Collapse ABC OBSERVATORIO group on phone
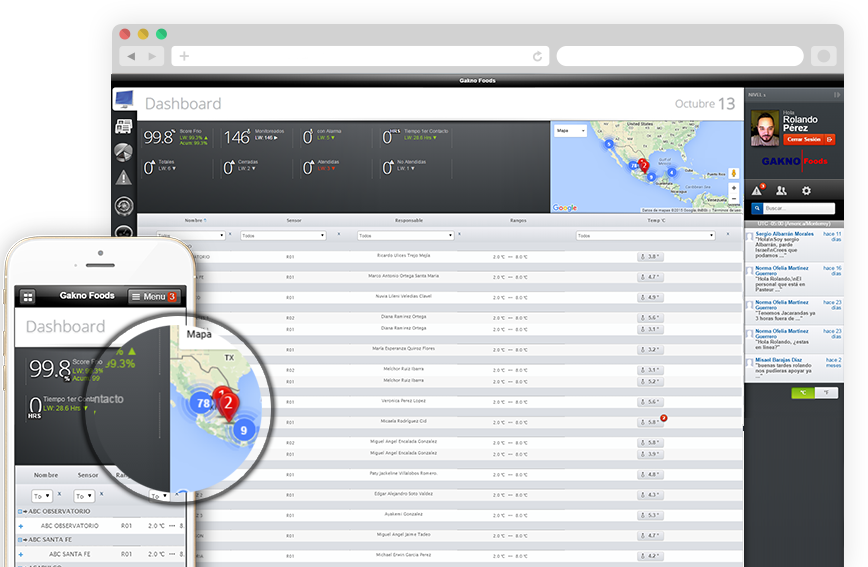 (x=20, y=512)
